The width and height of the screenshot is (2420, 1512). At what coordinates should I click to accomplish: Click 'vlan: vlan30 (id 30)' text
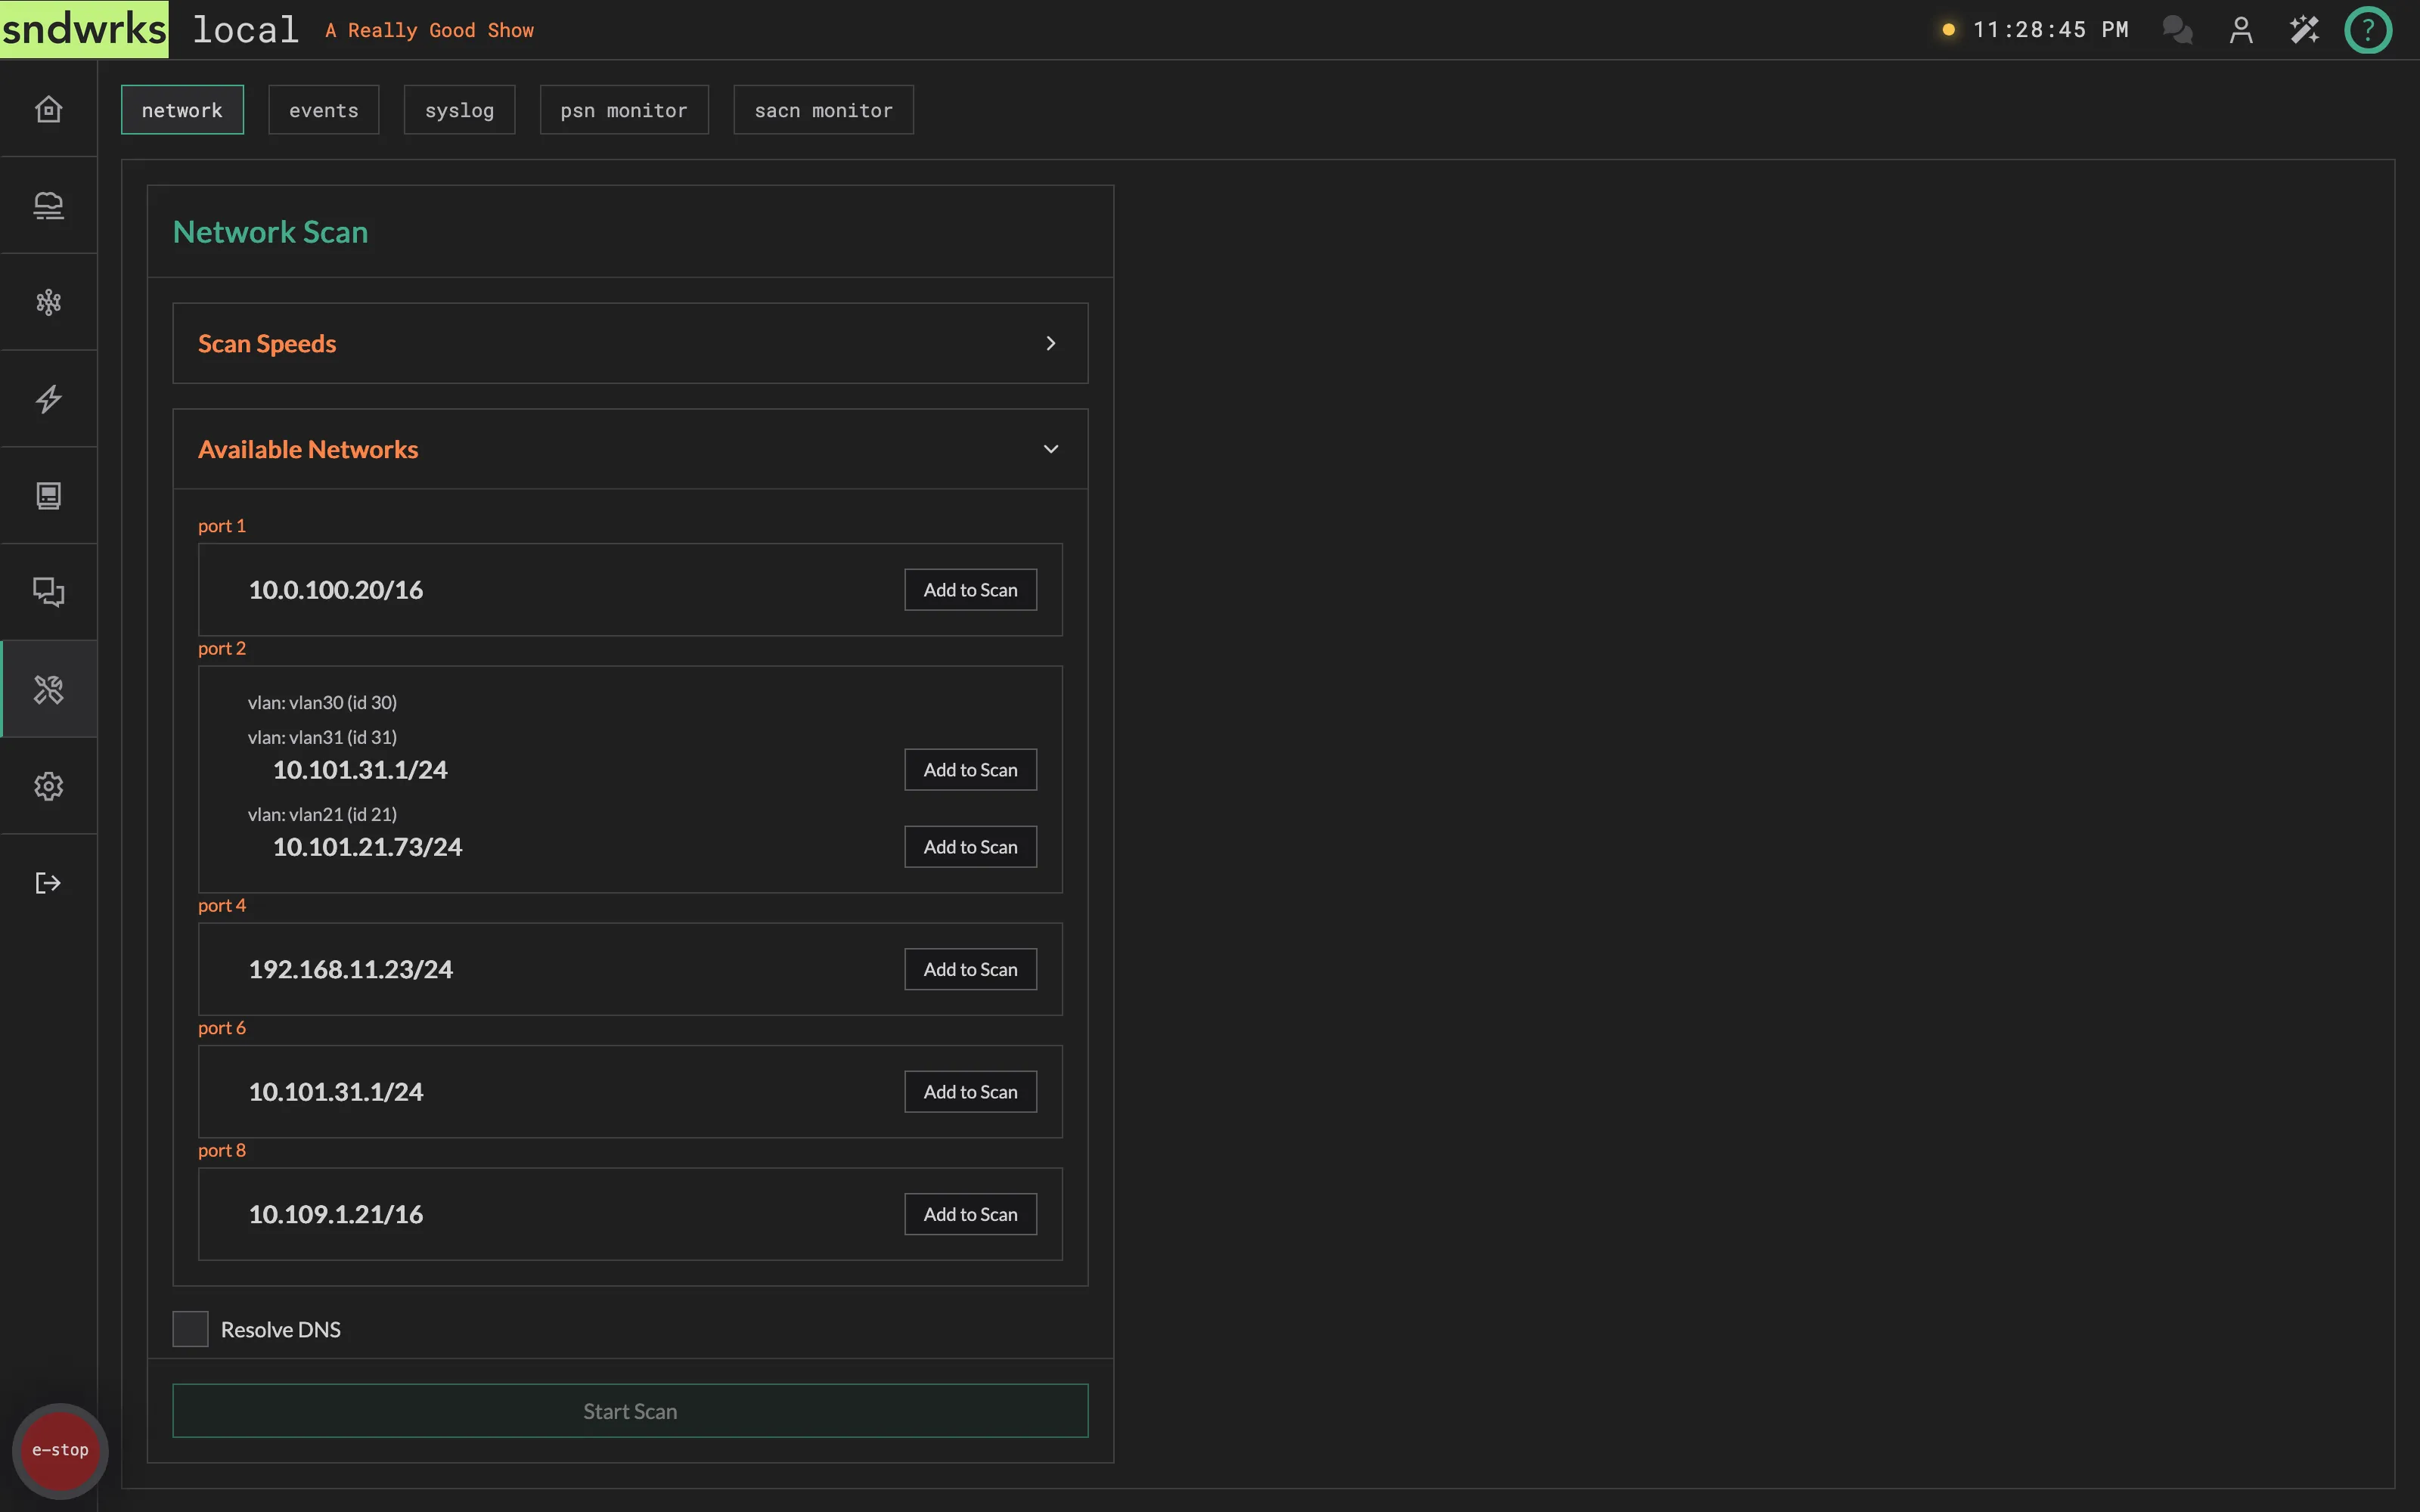(322, 703)
